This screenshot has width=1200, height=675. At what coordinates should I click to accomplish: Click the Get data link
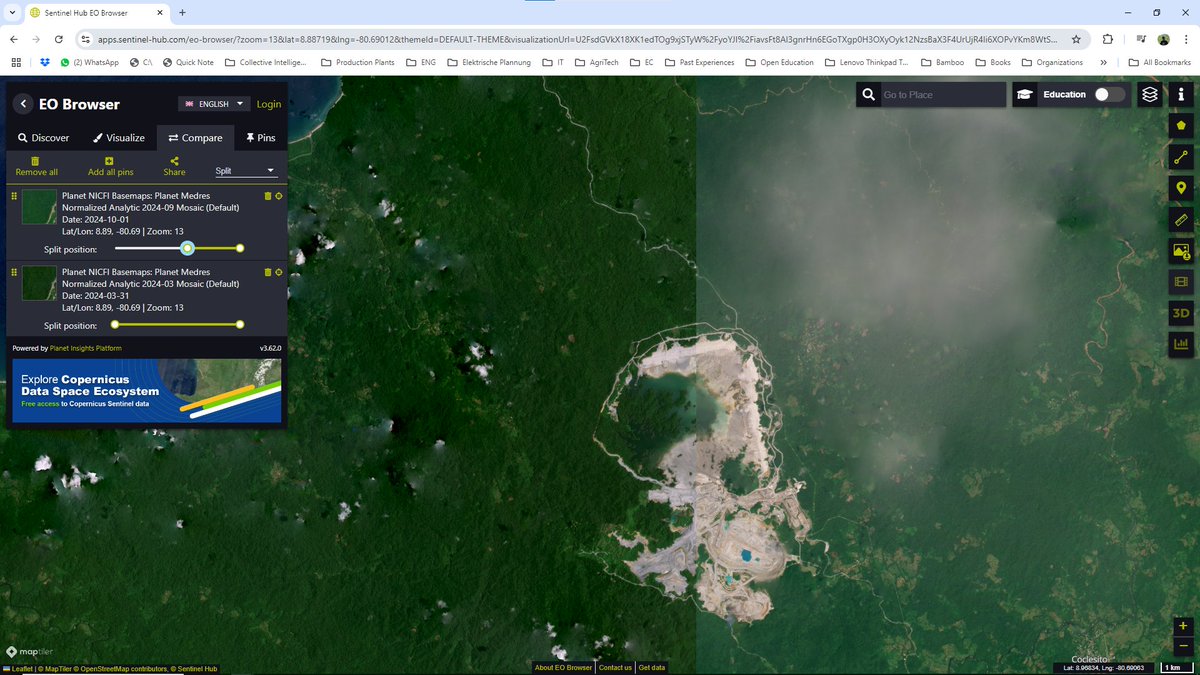[652, 667]
